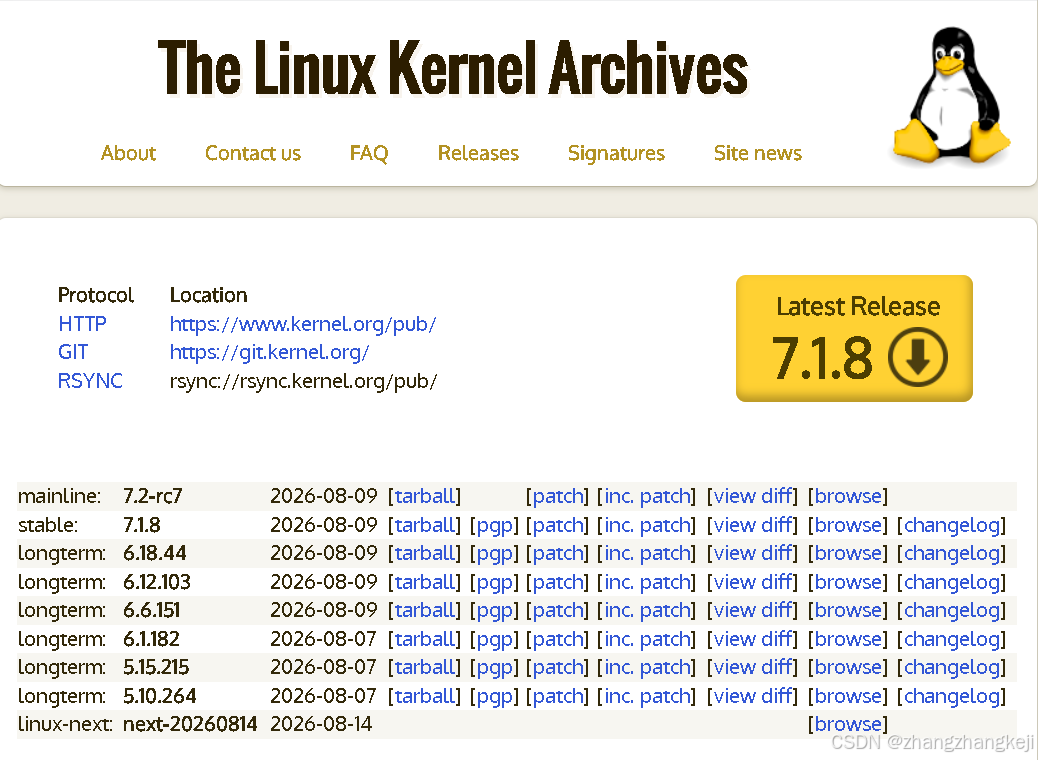
Task: Go to the FAQ page
Action: pos(369,153)
